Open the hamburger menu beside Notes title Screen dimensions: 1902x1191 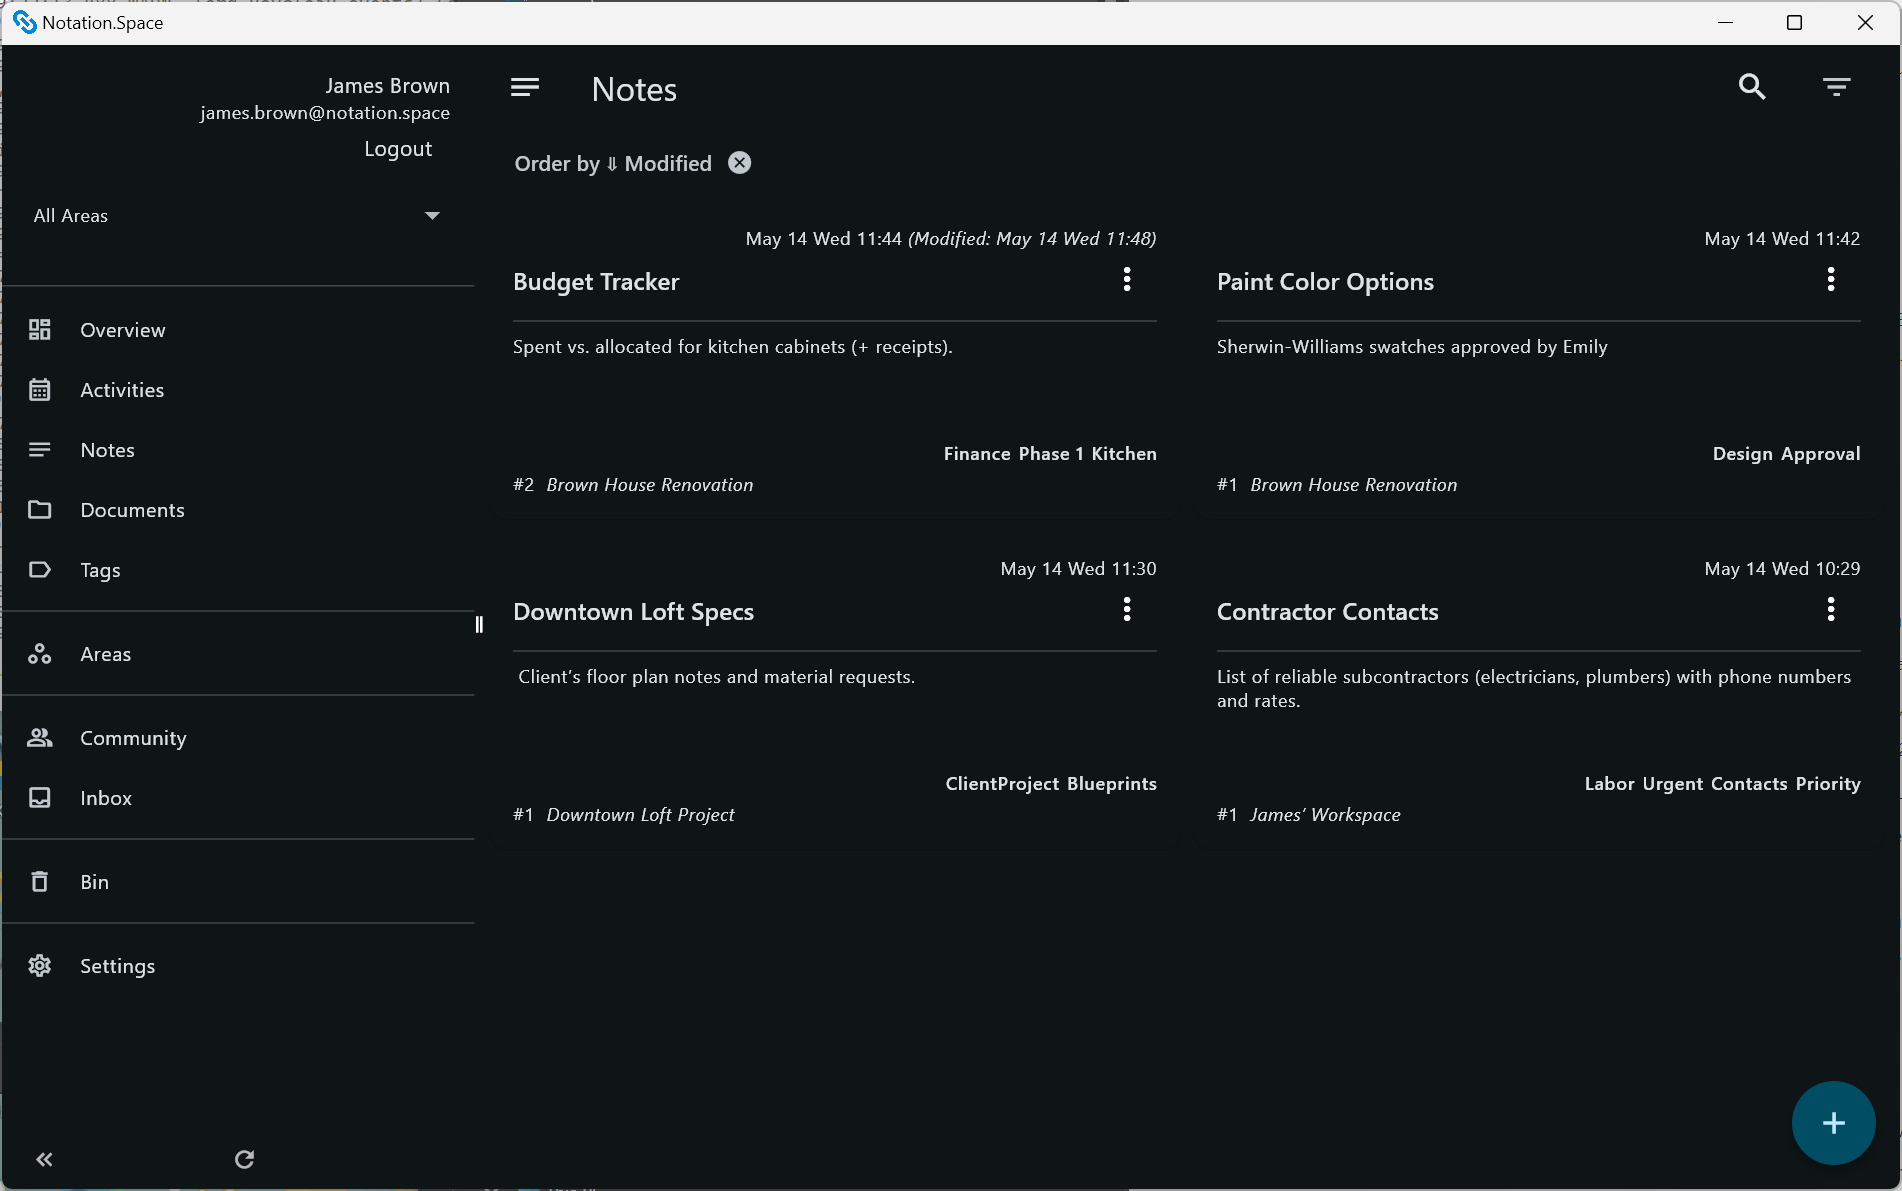pyautogui.click(x=524, y=87)
